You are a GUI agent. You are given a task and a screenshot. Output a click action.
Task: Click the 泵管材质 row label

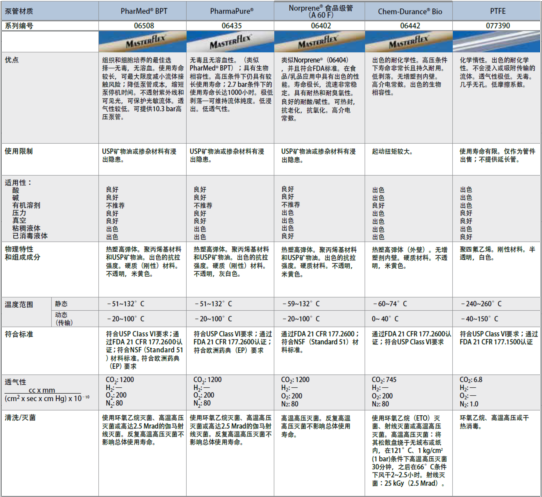point(19,11)
